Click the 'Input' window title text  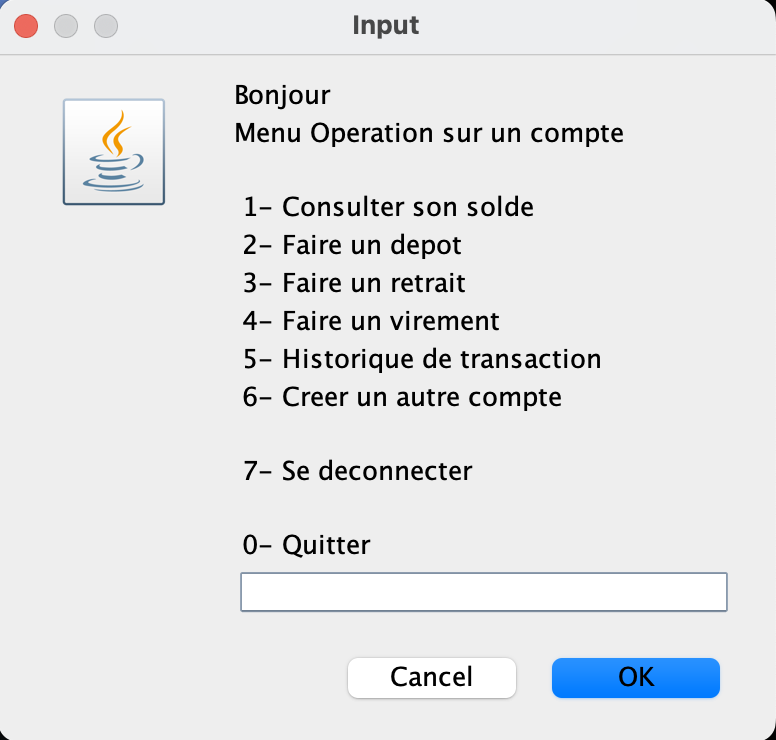click(386, 25)
